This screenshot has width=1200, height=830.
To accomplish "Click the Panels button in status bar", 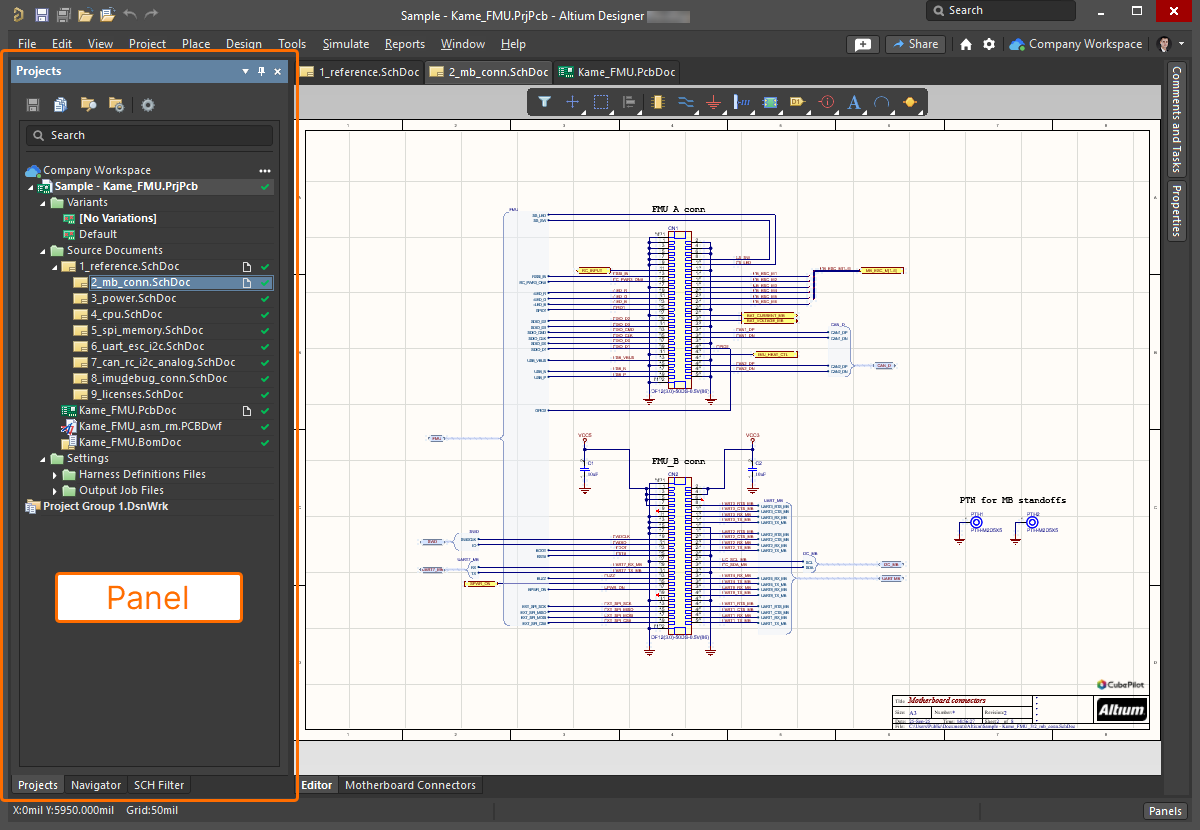I will tap(1164, 811).
